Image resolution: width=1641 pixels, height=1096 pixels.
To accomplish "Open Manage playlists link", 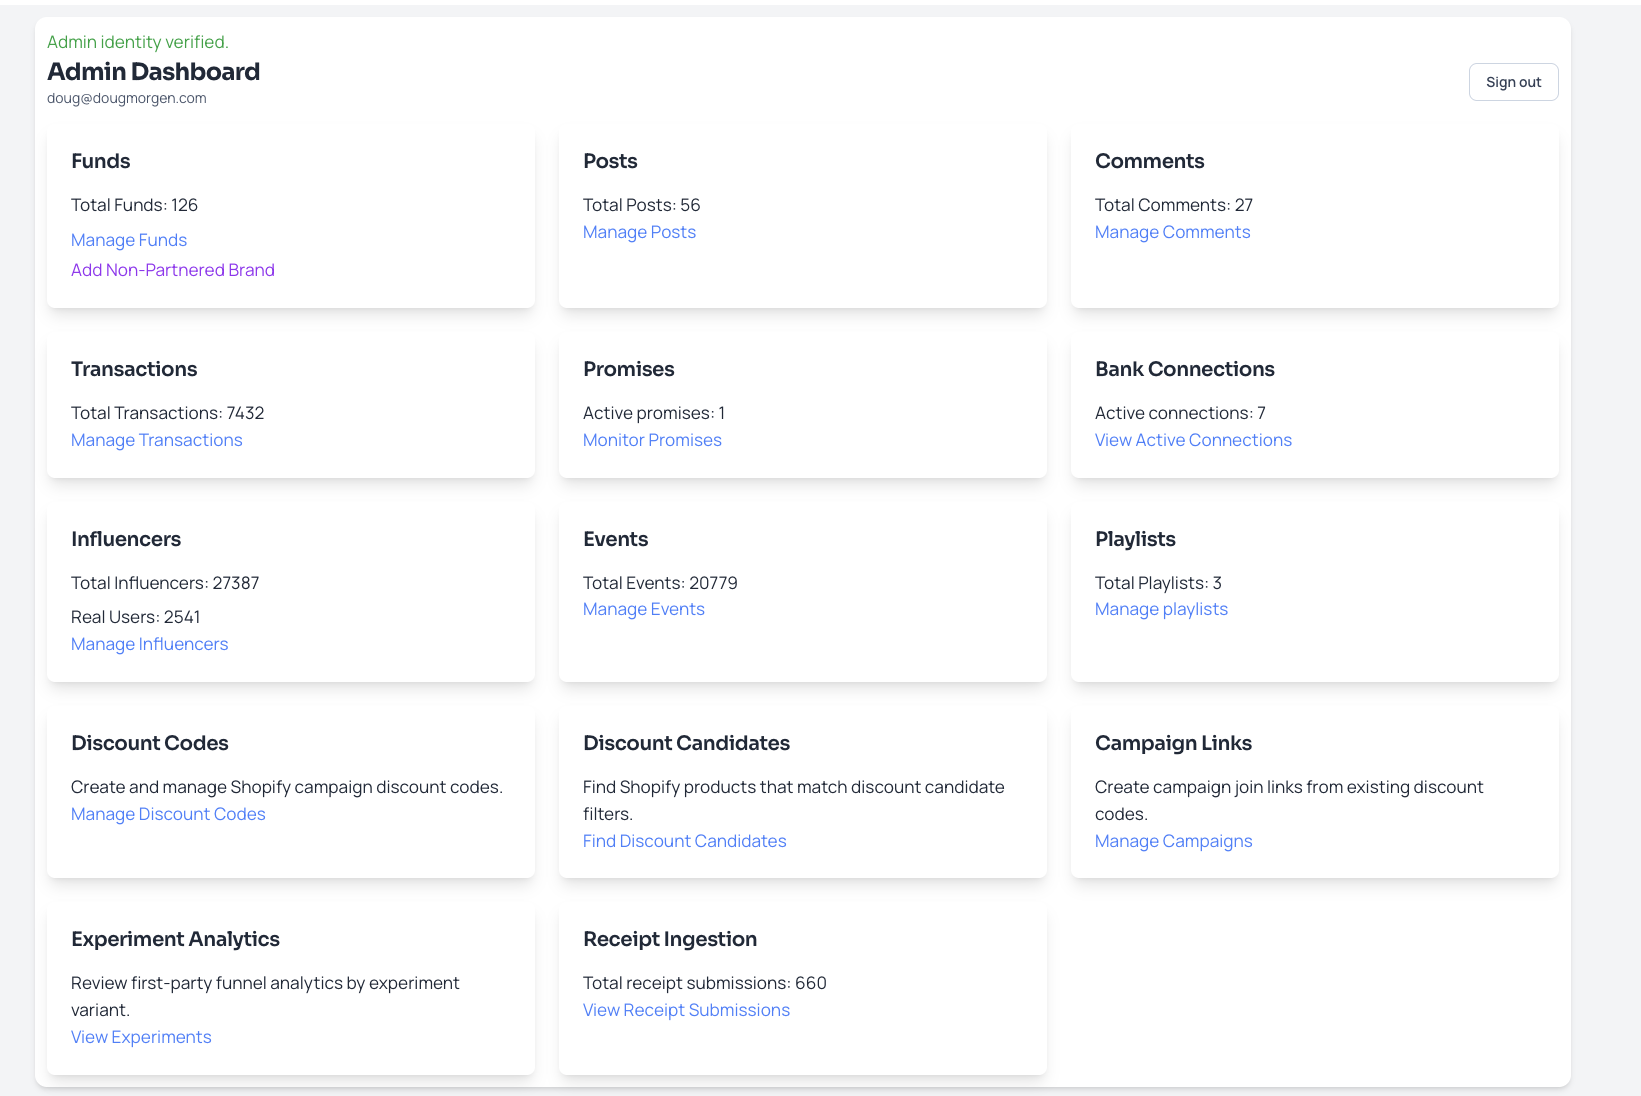I will point(1161,609).
